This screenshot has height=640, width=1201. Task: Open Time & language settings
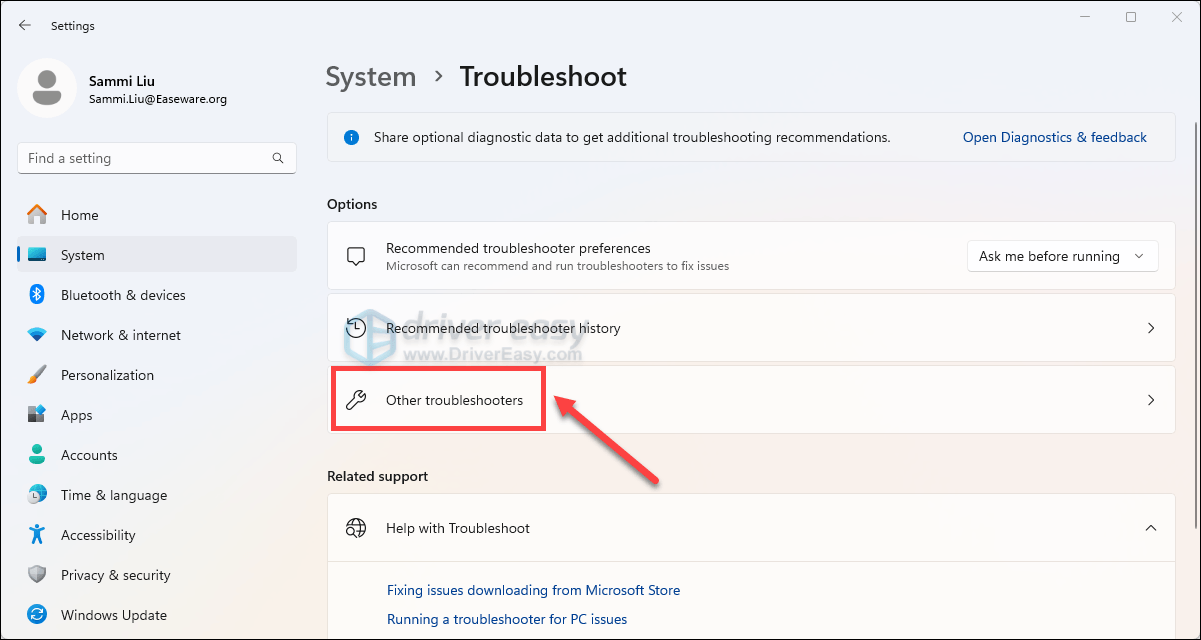click(x=113, y=495)
